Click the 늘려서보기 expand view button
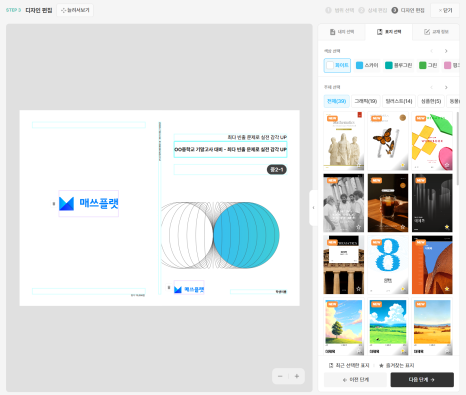Viewport: 466px width, 395px height. pos(75,10)
